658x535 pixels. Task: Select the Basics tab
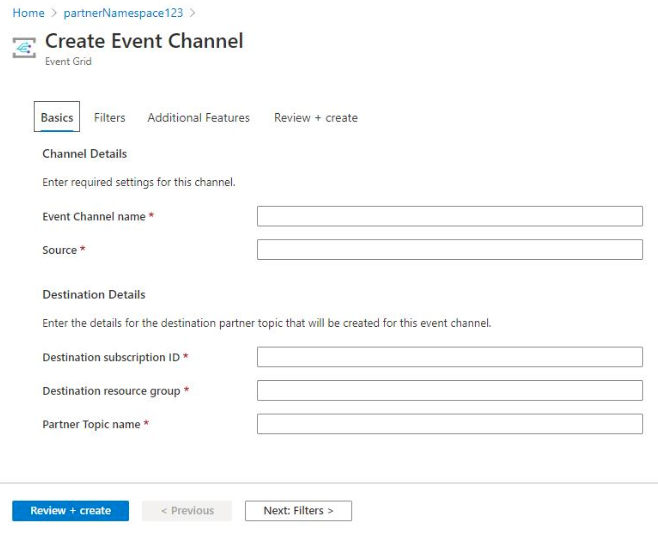click(57, 118)
